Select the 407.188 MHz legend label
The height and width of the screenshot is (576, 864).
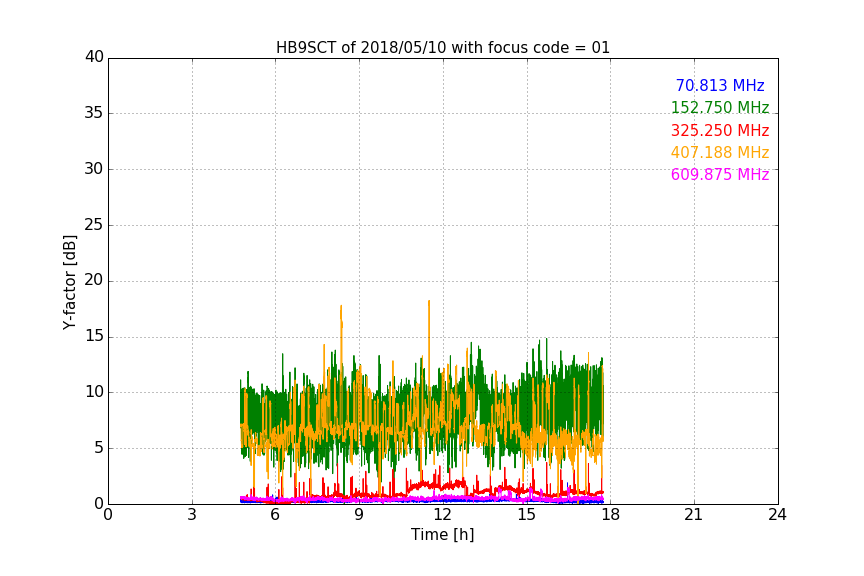coord(720,152)
